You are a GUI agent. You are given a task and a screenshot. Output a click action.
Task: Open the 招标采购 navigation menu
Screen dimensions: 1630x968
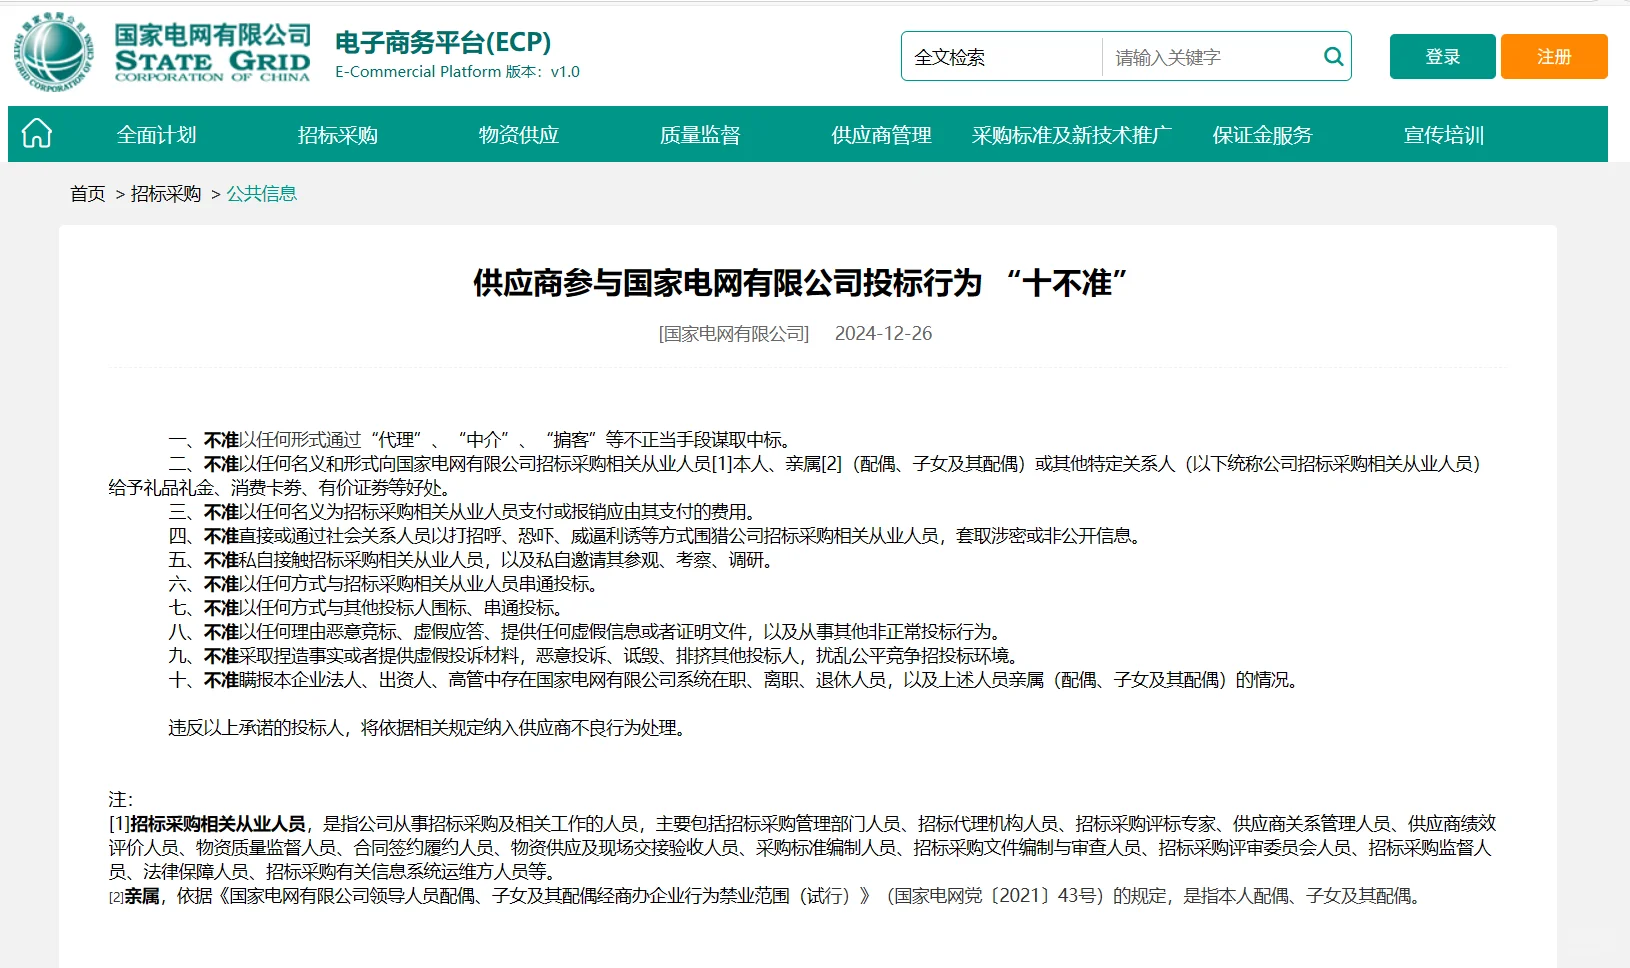pos(340,134)
